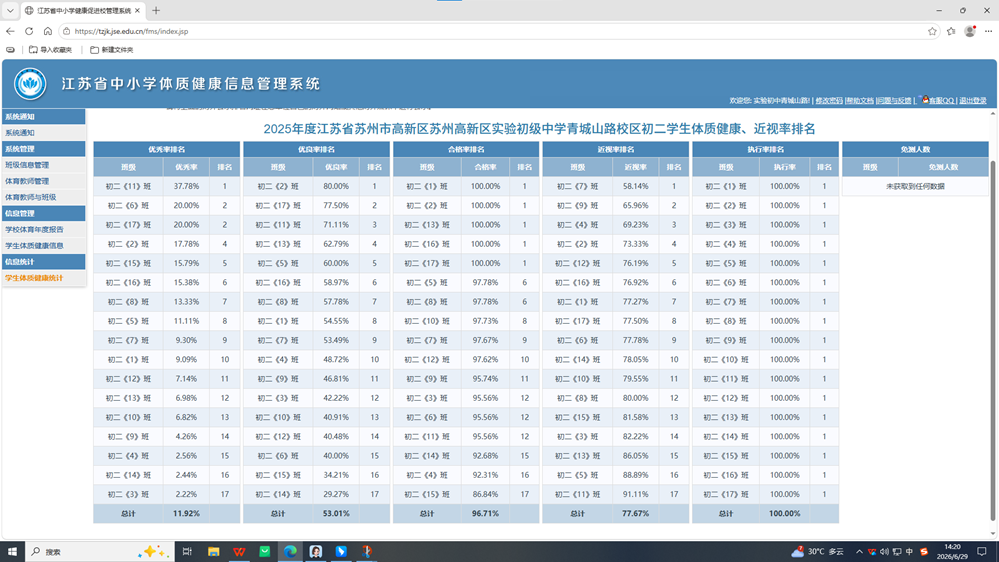Click the 修改密码 link

coord(829,101)
